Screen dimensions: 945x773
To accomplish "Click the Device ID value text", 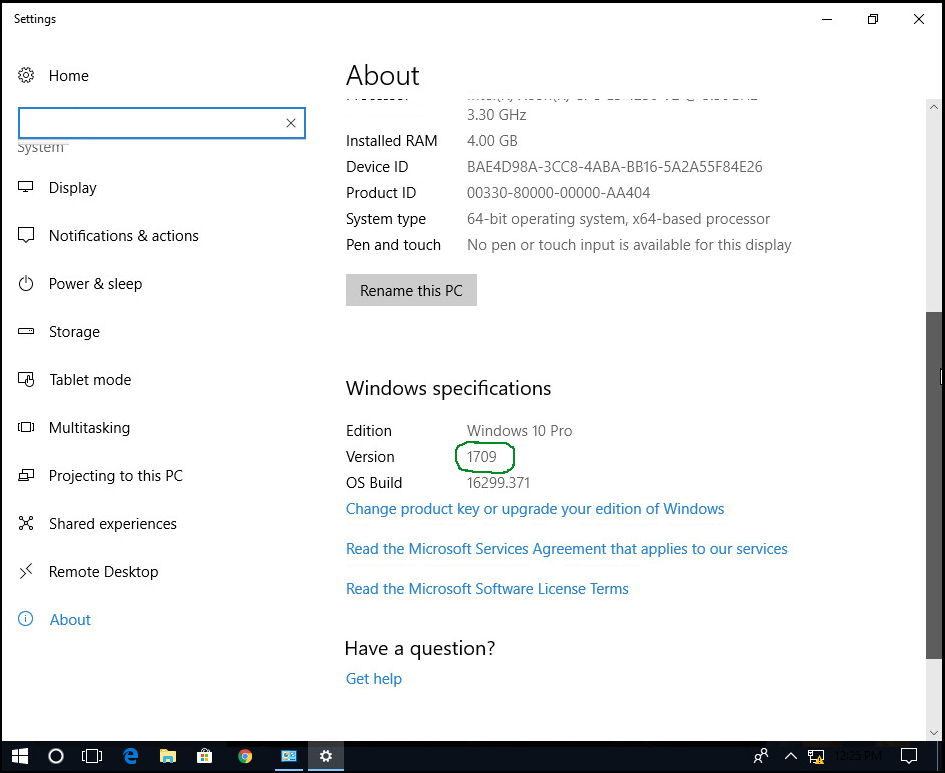I will click(x=615, y=166).
